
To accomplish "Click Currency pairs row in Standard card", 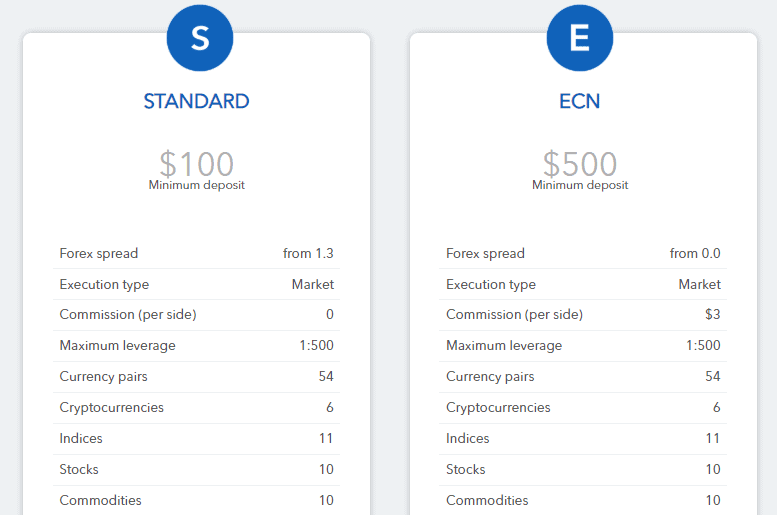I will coord(196,377).
